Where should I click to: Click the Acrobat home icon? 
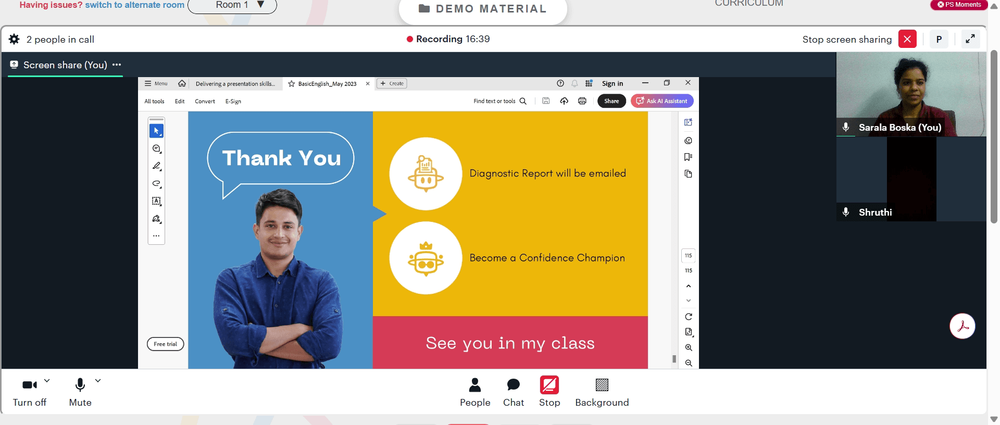(x=182, y=84)
